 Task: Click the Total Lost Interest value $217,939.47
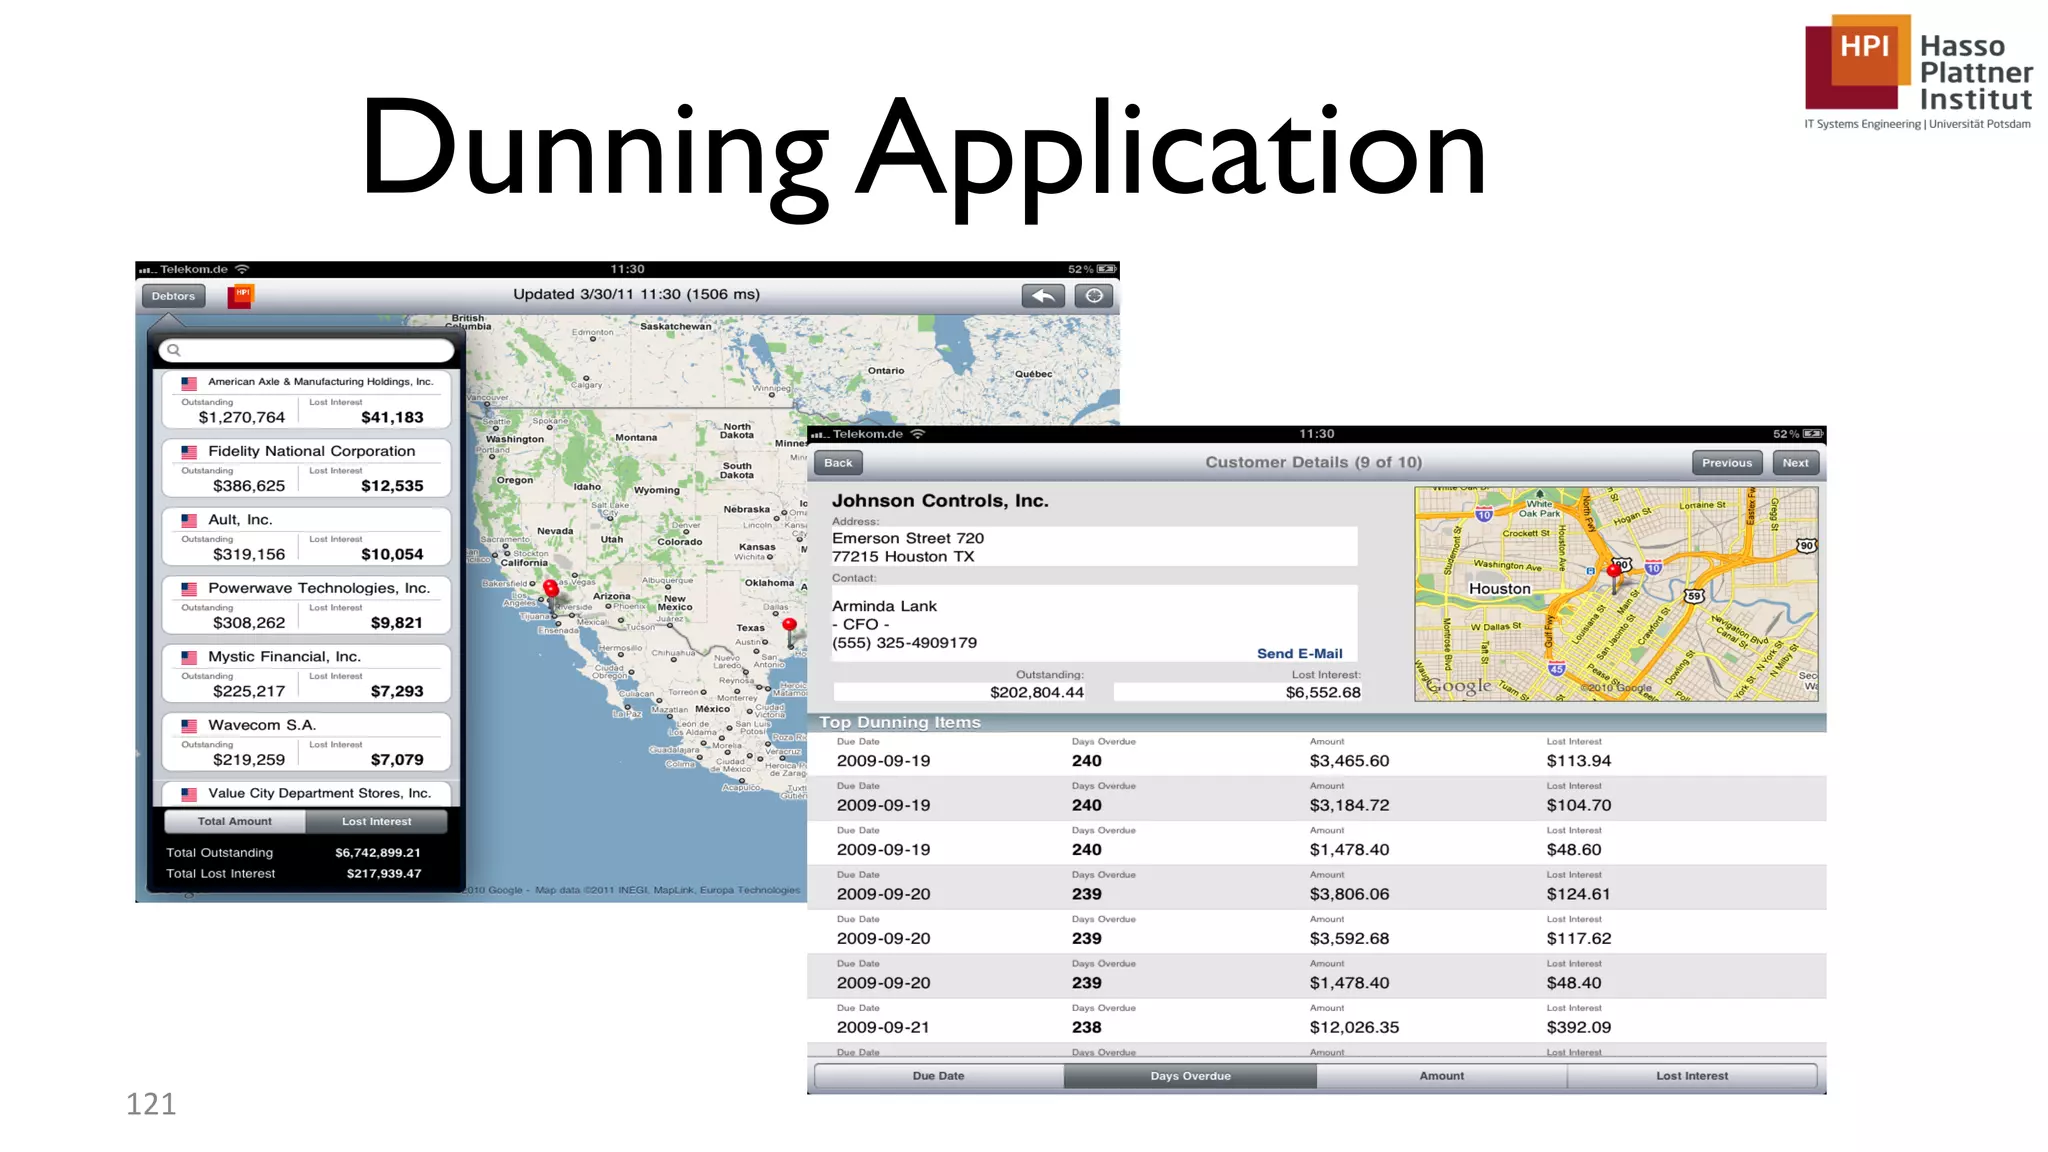(384, 874)
